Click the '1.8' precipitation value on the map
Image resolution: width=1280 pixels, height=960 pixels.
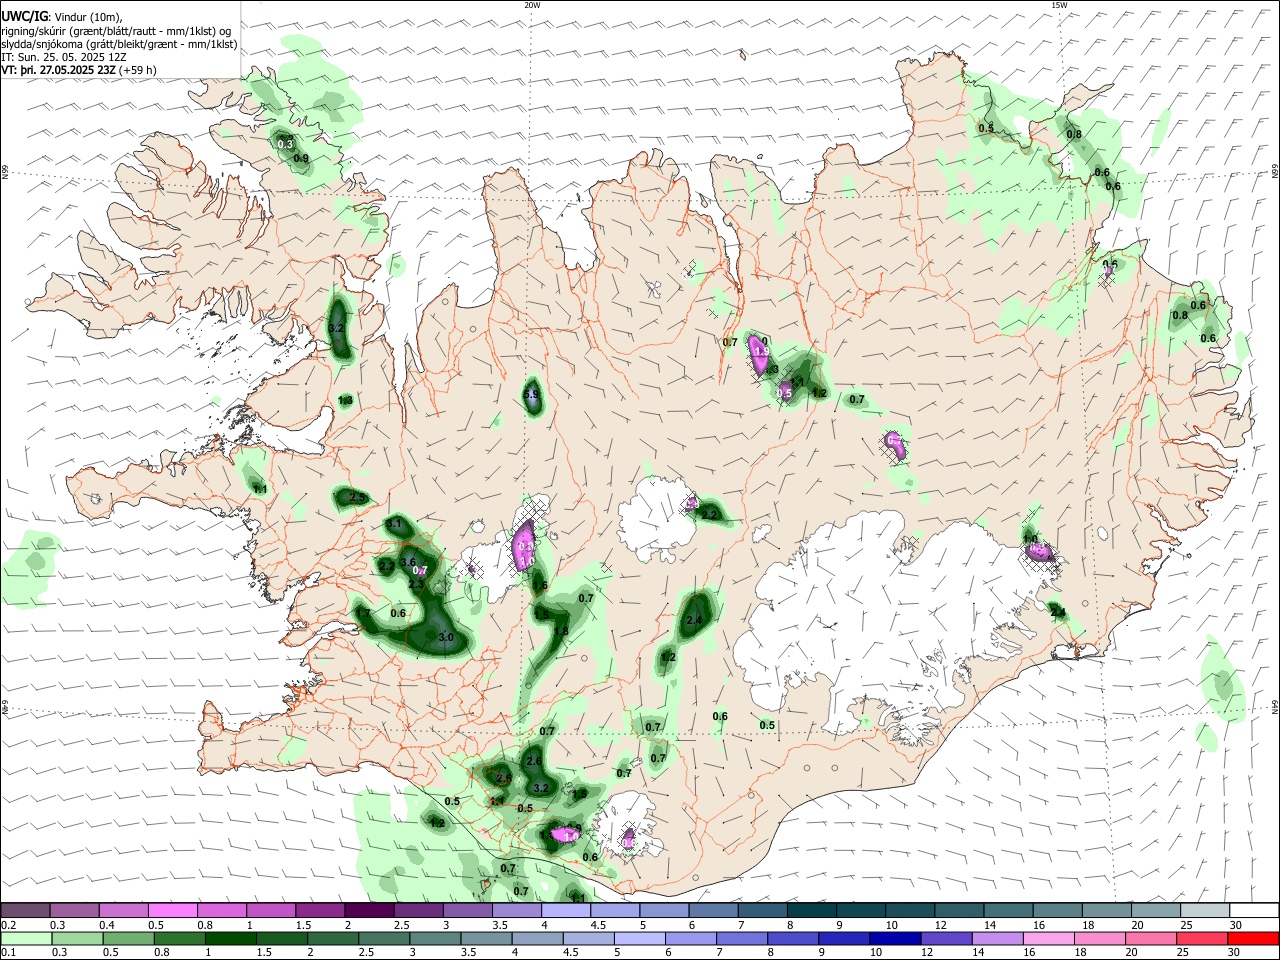click(561, 632)
